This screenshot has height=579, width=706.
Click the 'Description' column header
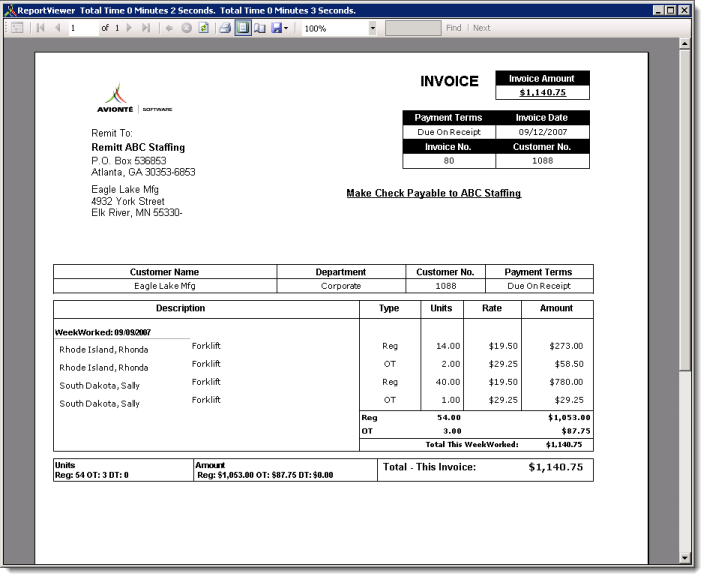(x=180, y=308)
